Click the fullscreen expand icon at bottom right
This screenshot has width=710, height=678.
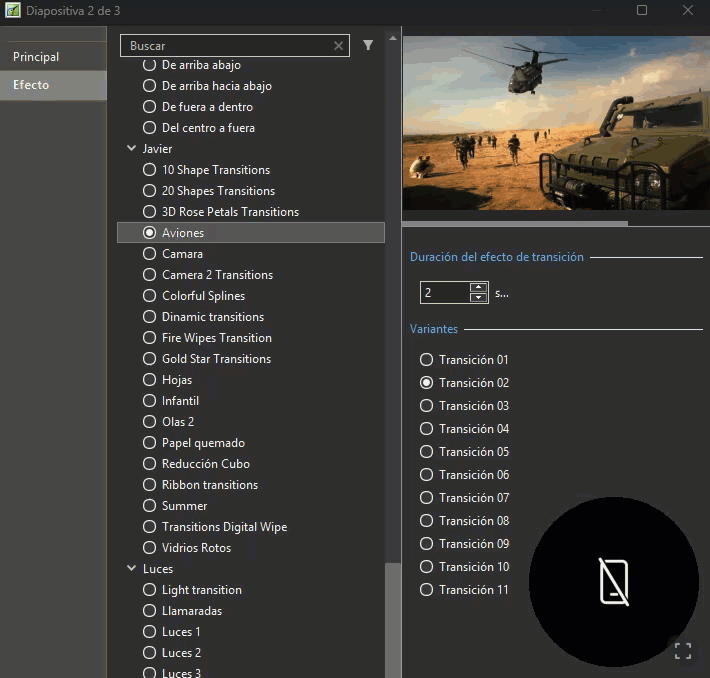683,651
